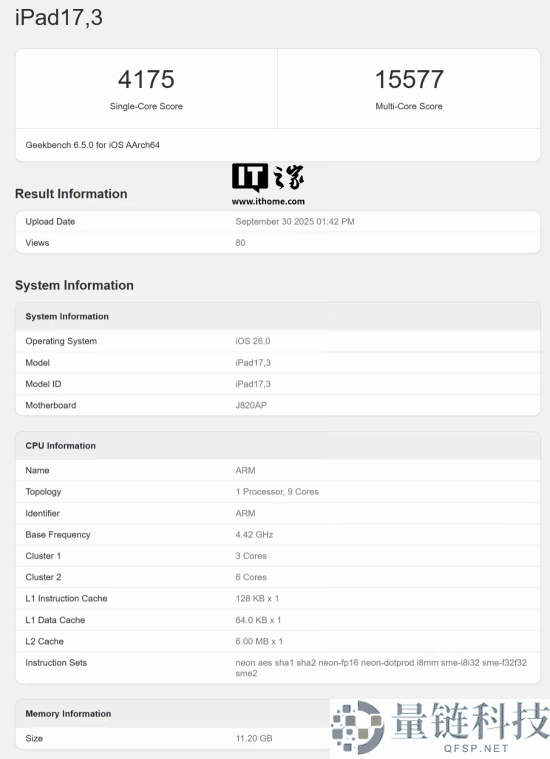Select the iOS 26.0 value
550x759 pixels.
coord(253,341)
